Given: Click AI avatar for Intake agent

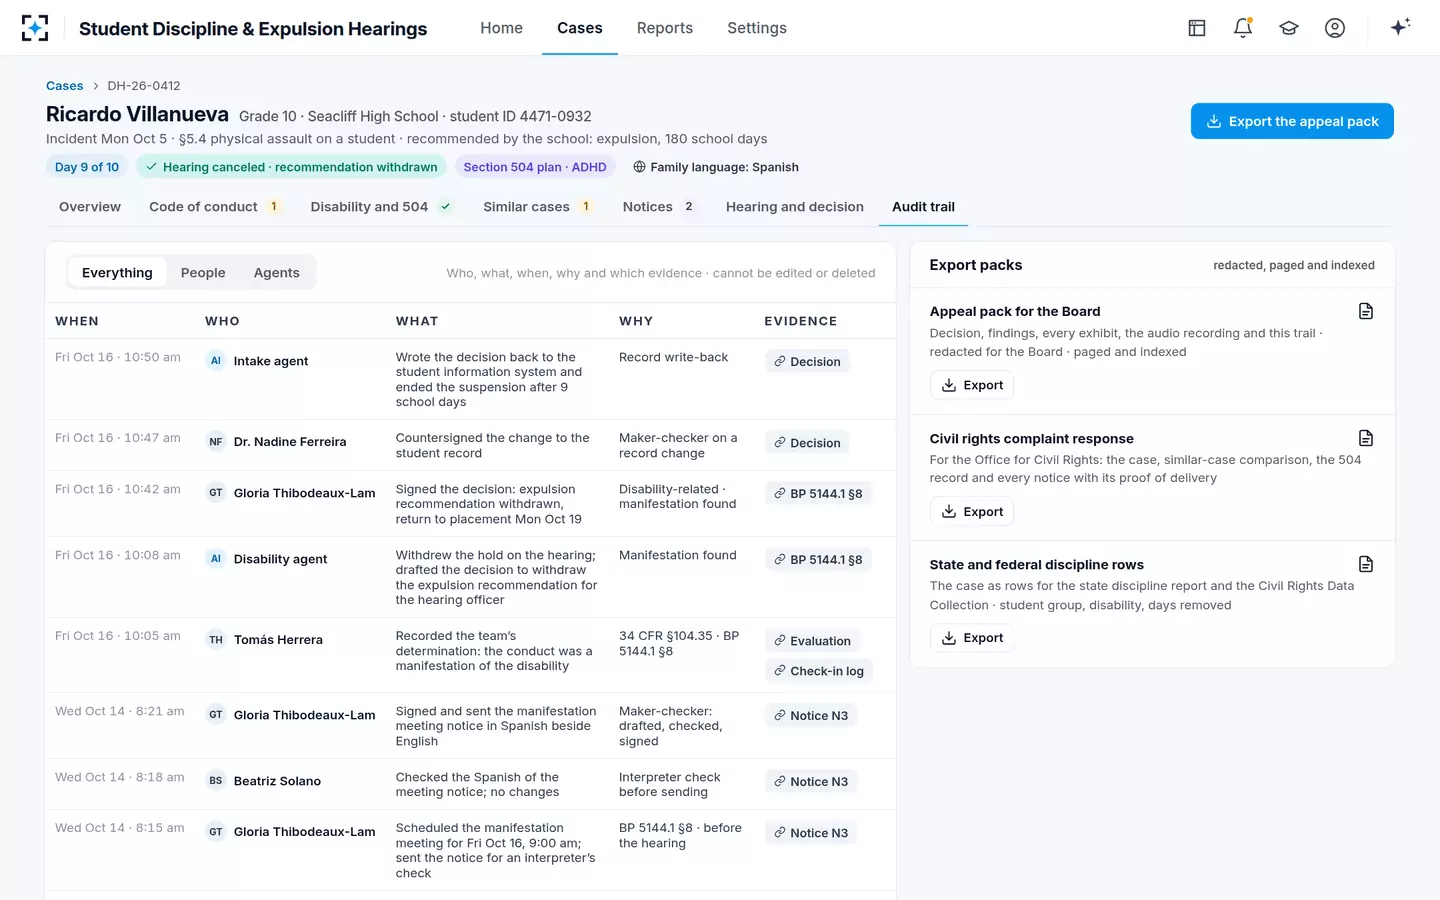Looking at the screenshot, I should click(216, 361).
